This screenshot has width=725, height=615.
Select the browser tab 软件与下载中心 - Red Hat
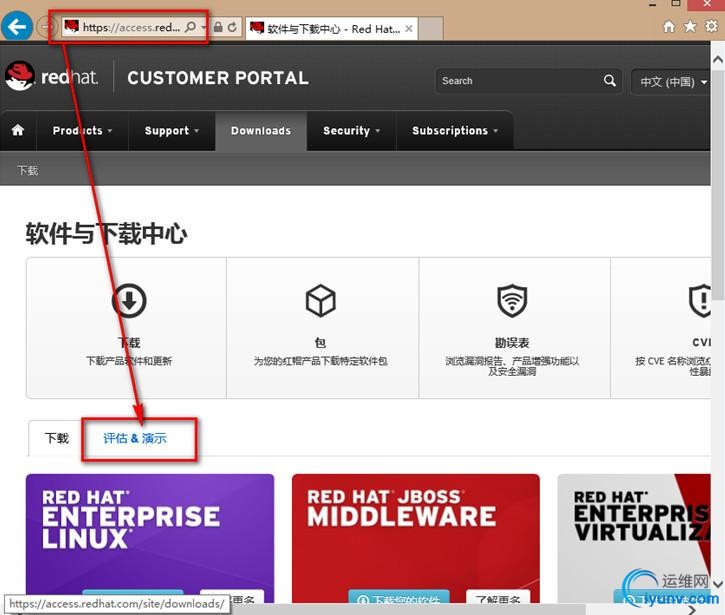click(332, 29)
